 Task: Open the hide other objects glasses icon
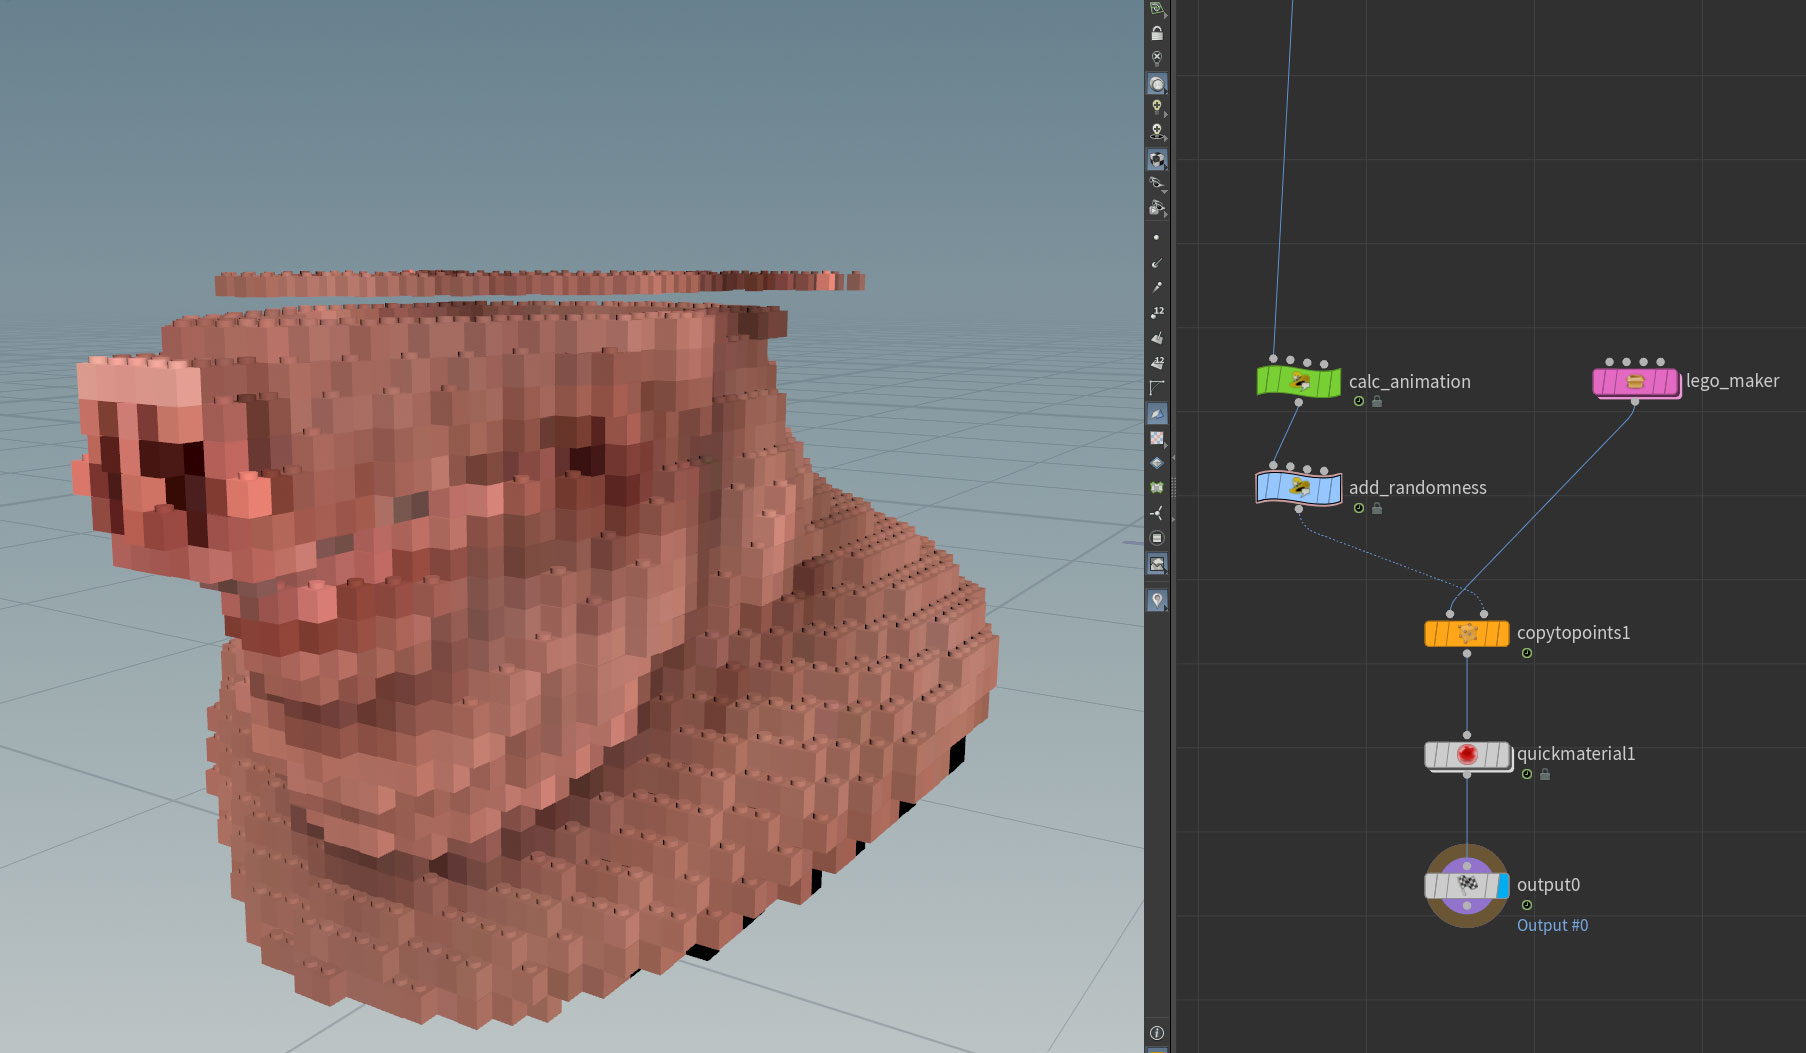pos(1157,183)
